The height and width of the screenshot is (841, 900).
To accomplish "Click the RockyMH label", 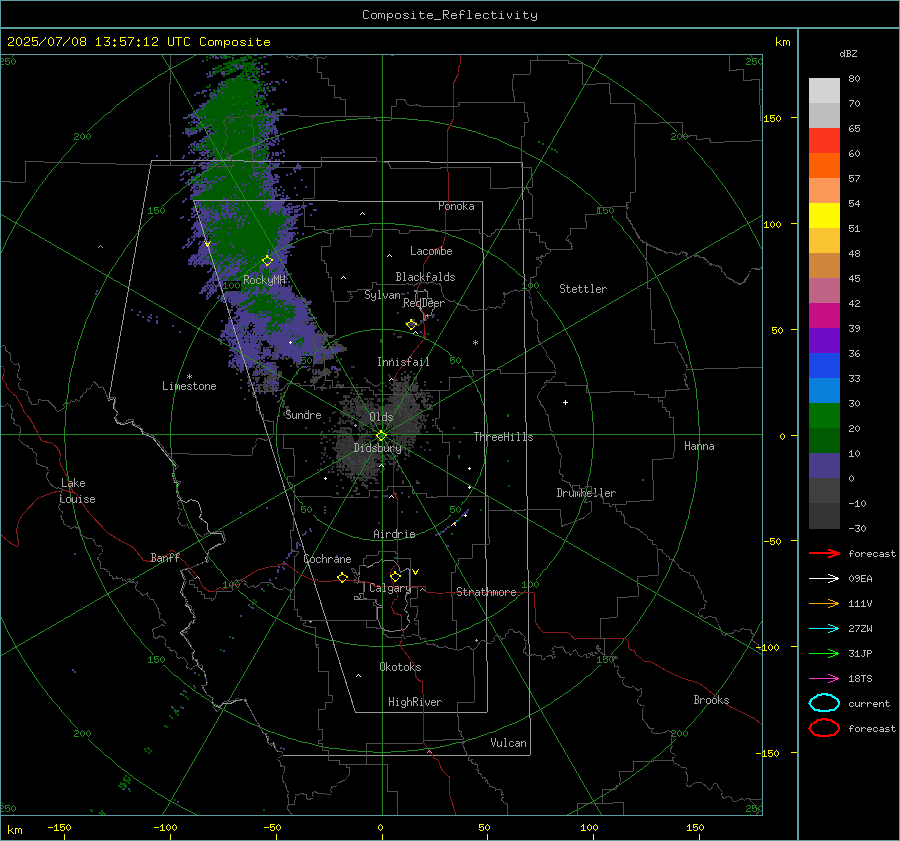I will click(264, 280).
